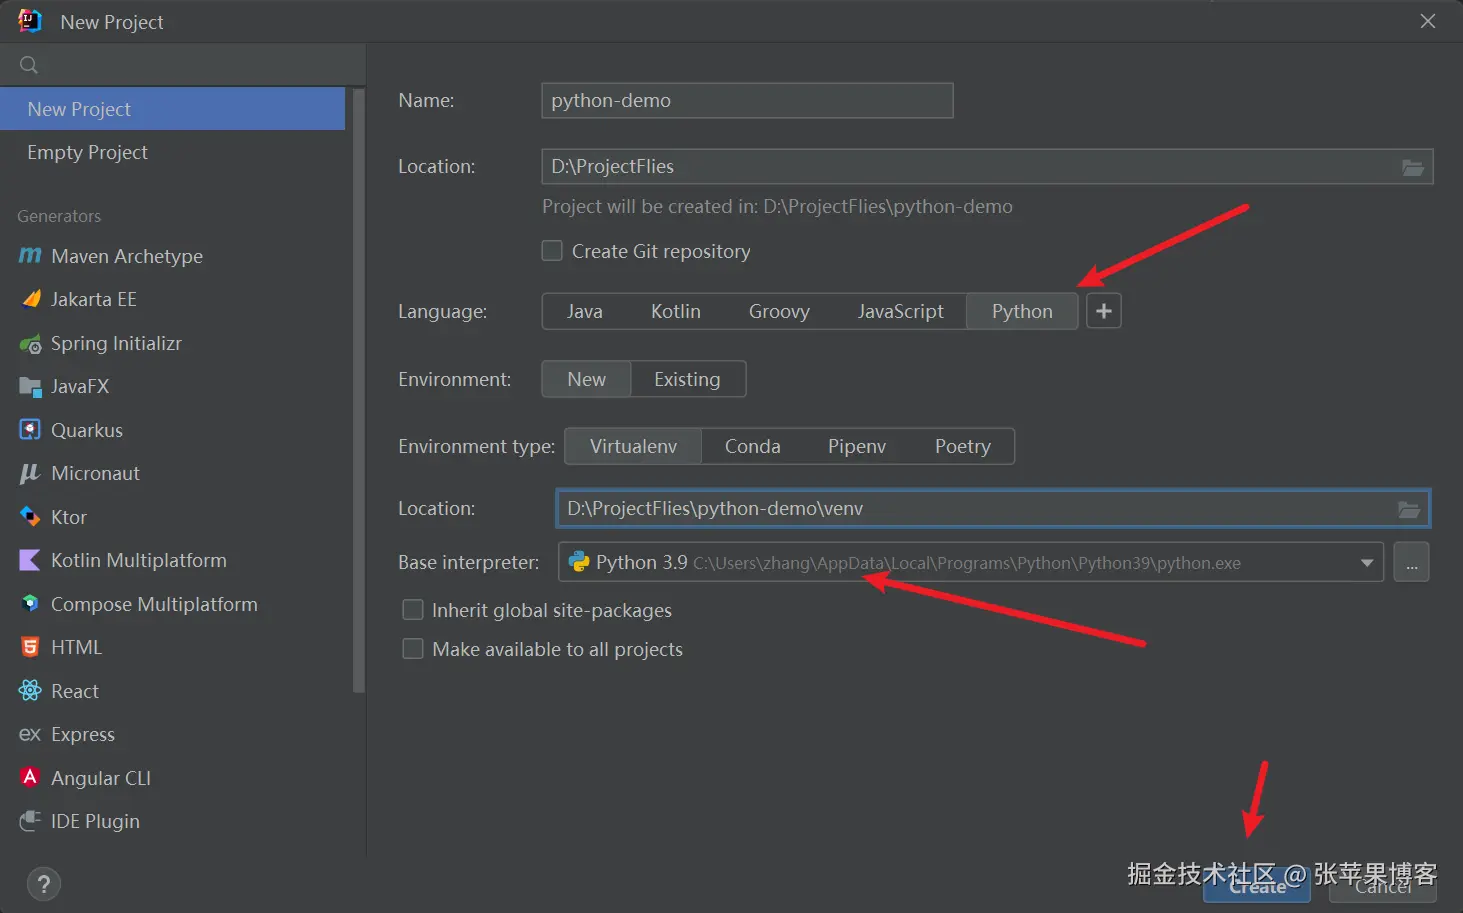Viewport: 1463px width, 913px height.
Task: Select JavaScript language option
Action: (900, 311)
